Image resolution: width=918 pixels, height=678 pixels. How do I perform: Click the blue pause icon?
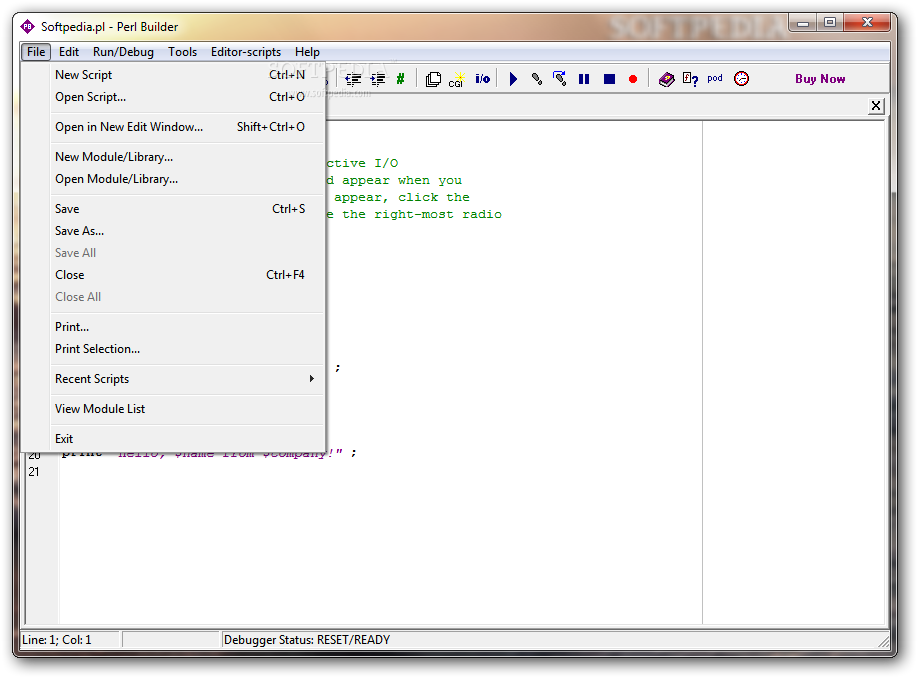(x=584, y=78)
